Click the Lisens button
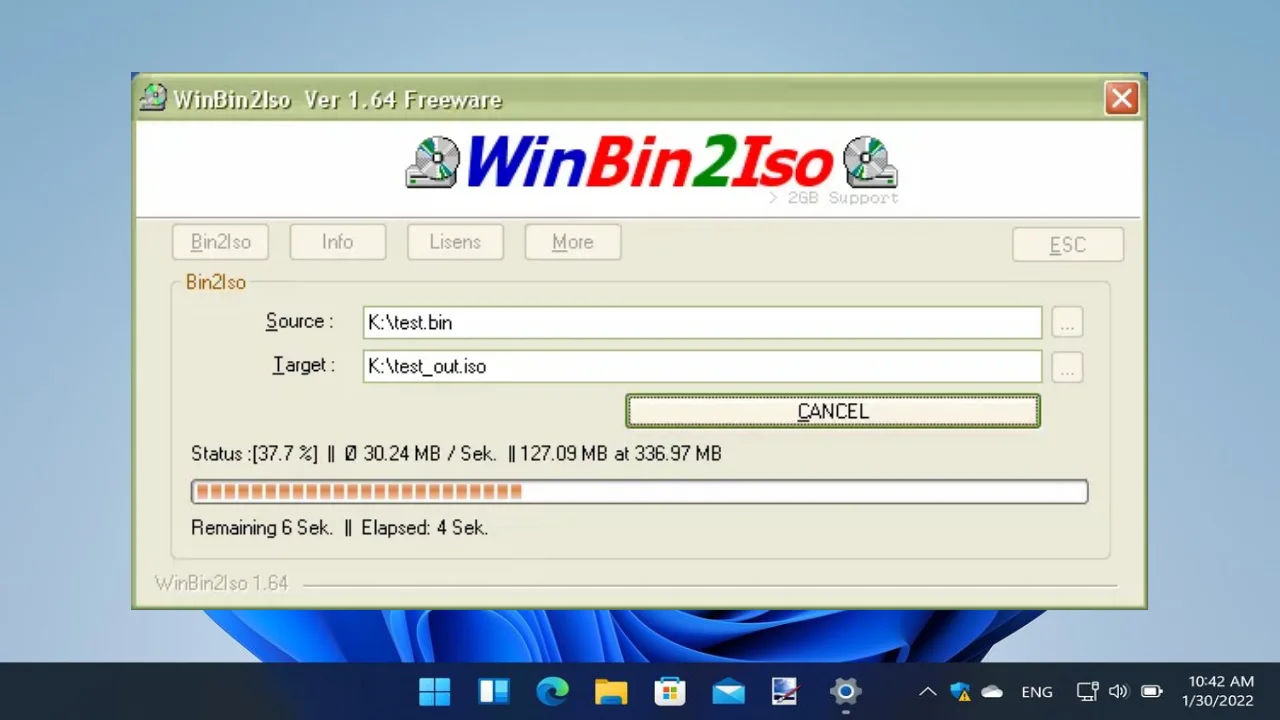Viewport: 1280px width, 720px height. pos(455,242)
